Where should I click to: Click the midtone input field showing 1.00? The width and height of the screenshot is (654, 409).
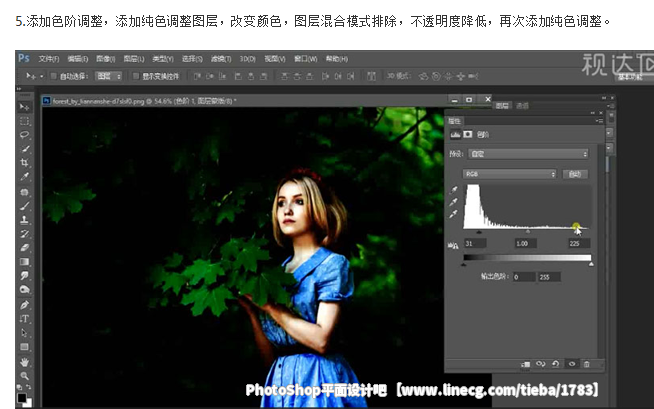(526, 243)
